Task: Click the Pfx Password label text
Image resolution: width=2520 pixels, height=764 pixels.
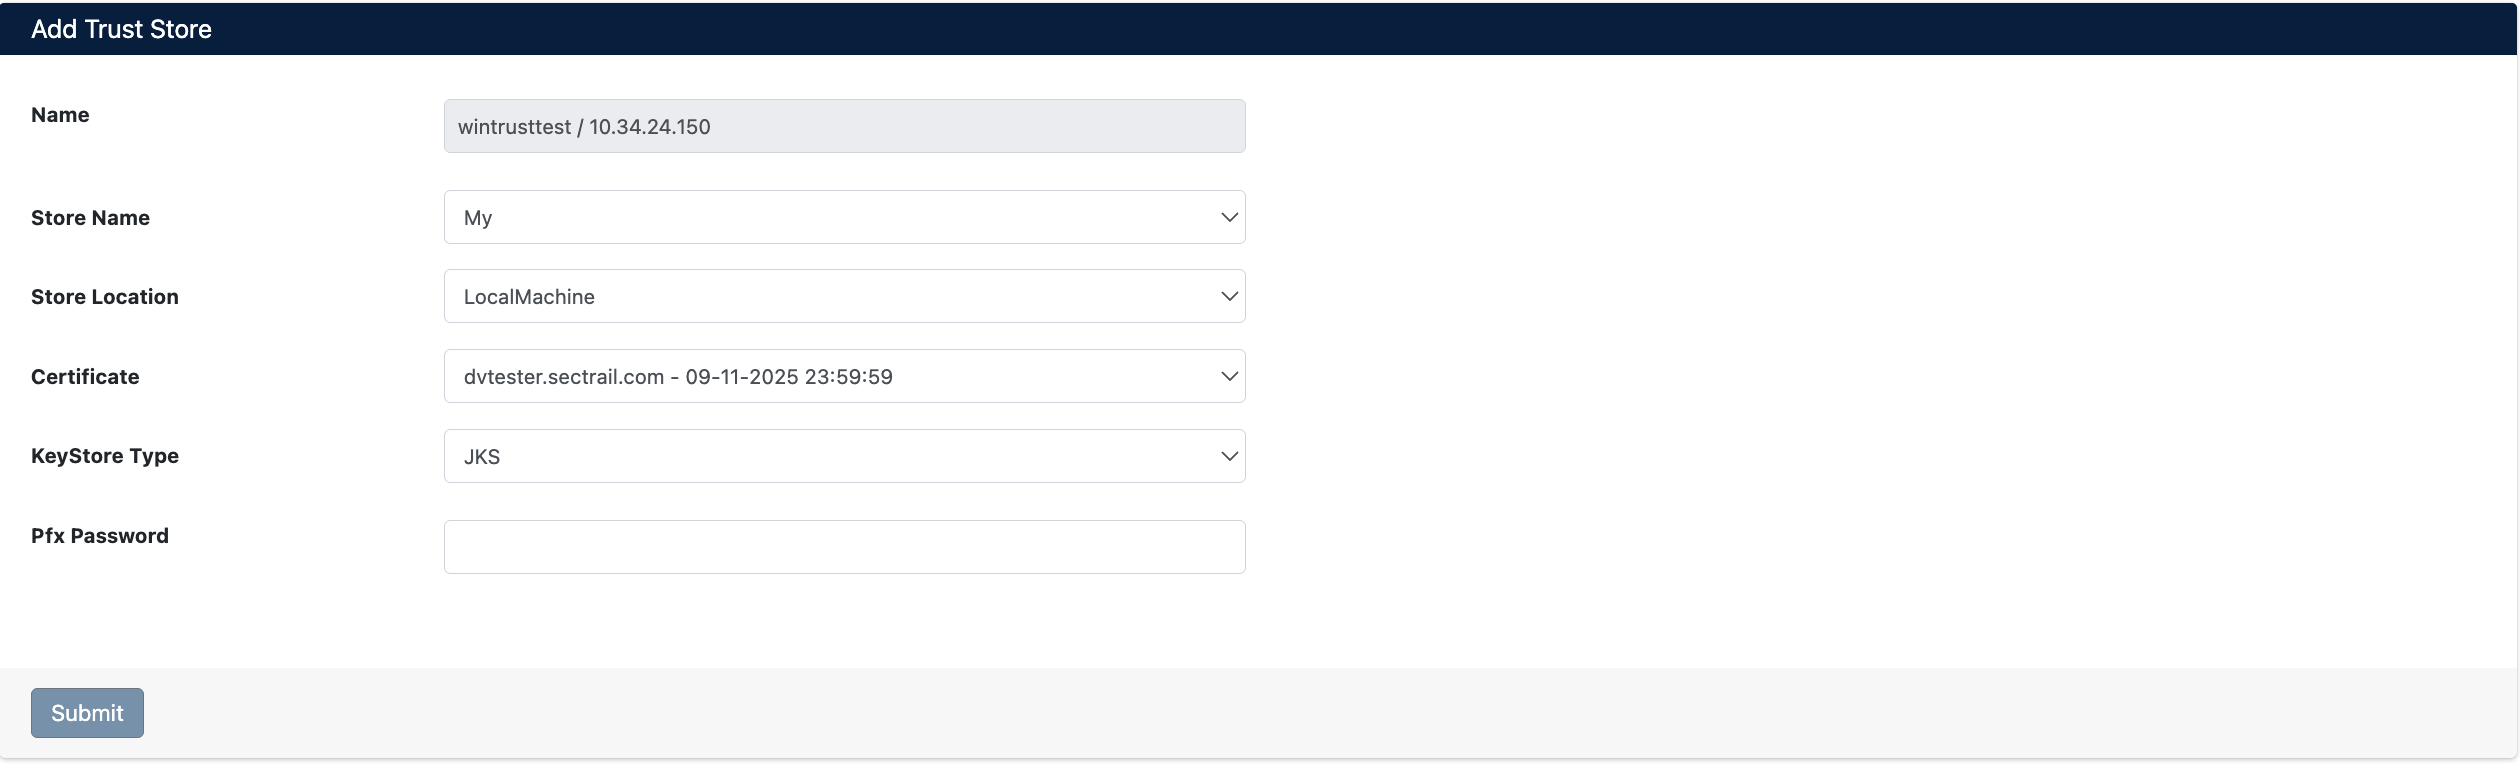Action: pos(99,535)
